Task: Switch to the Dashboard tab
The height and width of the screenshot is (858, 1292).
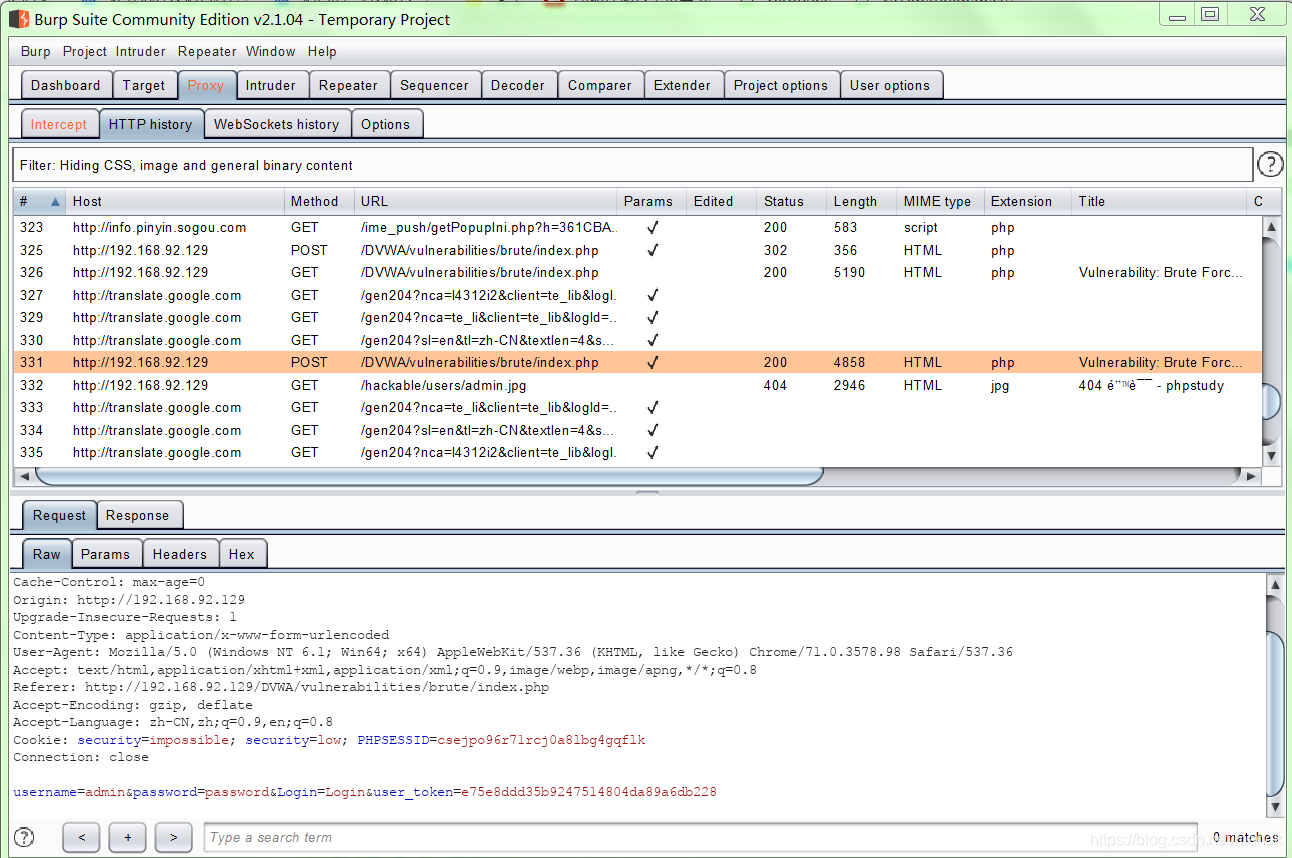Action: pyautogui.click(x=66, y=85)
